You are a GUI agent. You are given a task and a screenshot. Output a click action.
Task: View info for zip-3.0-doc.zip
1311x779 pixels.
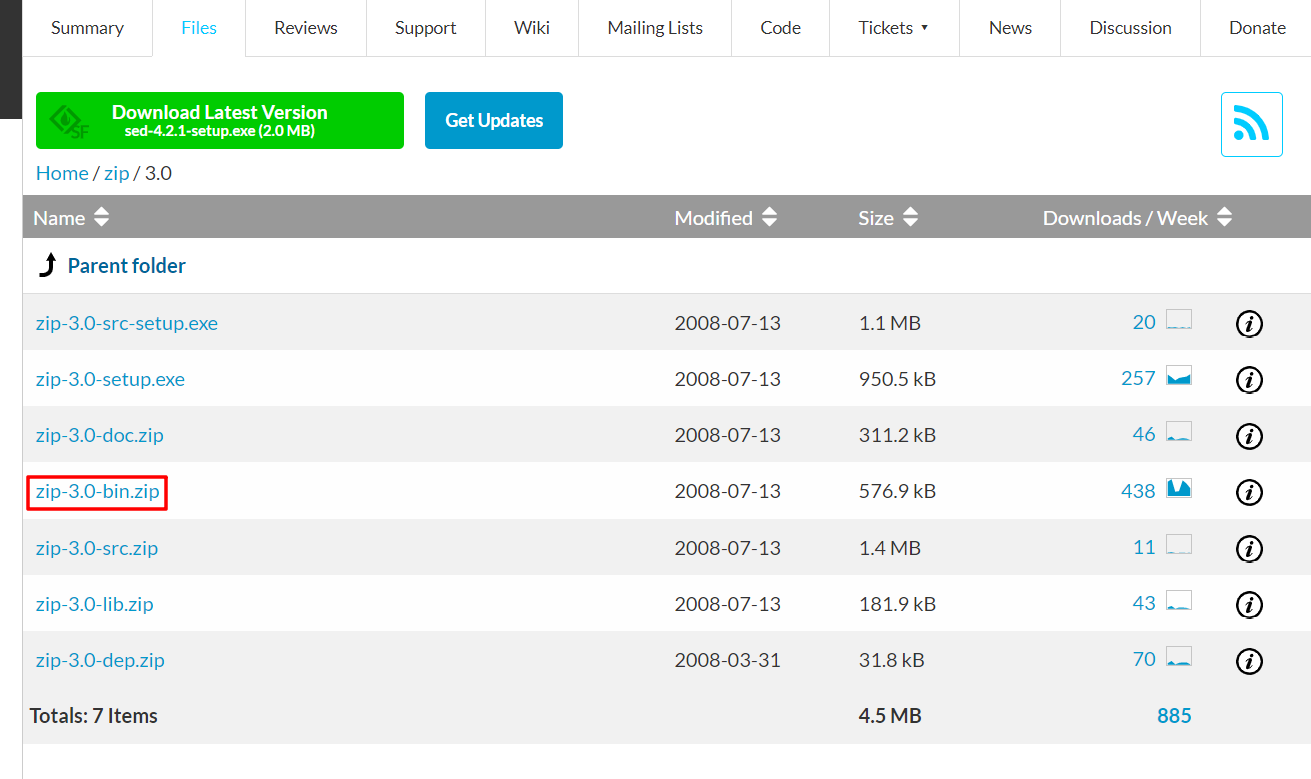point(1248,436)
